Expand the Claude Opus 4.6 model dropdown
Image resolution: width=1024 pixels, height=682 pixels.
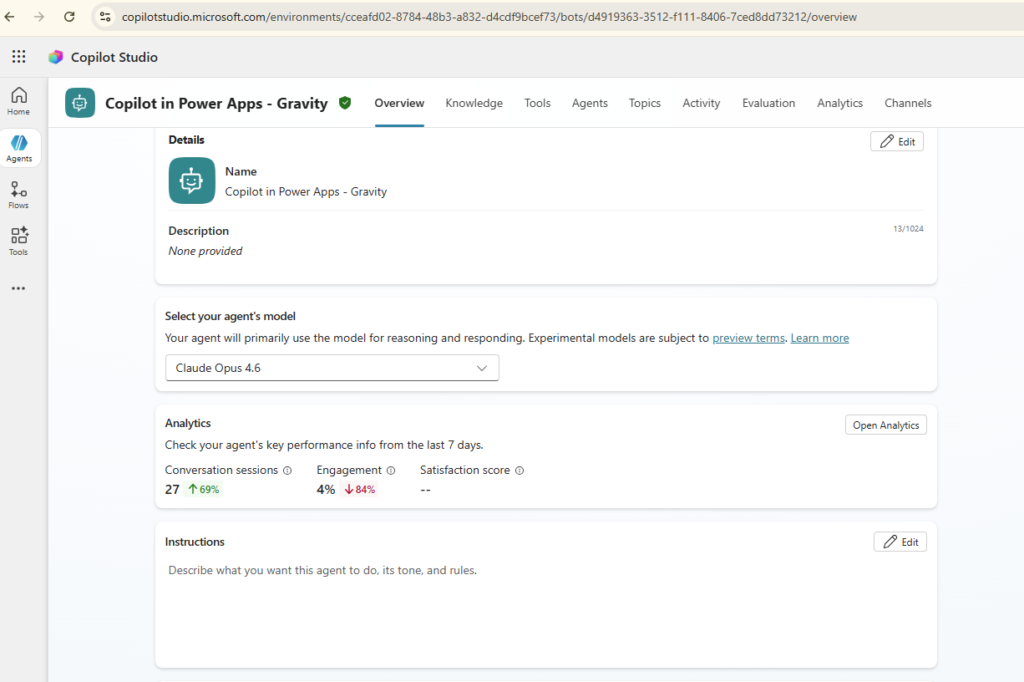(332, 368)
